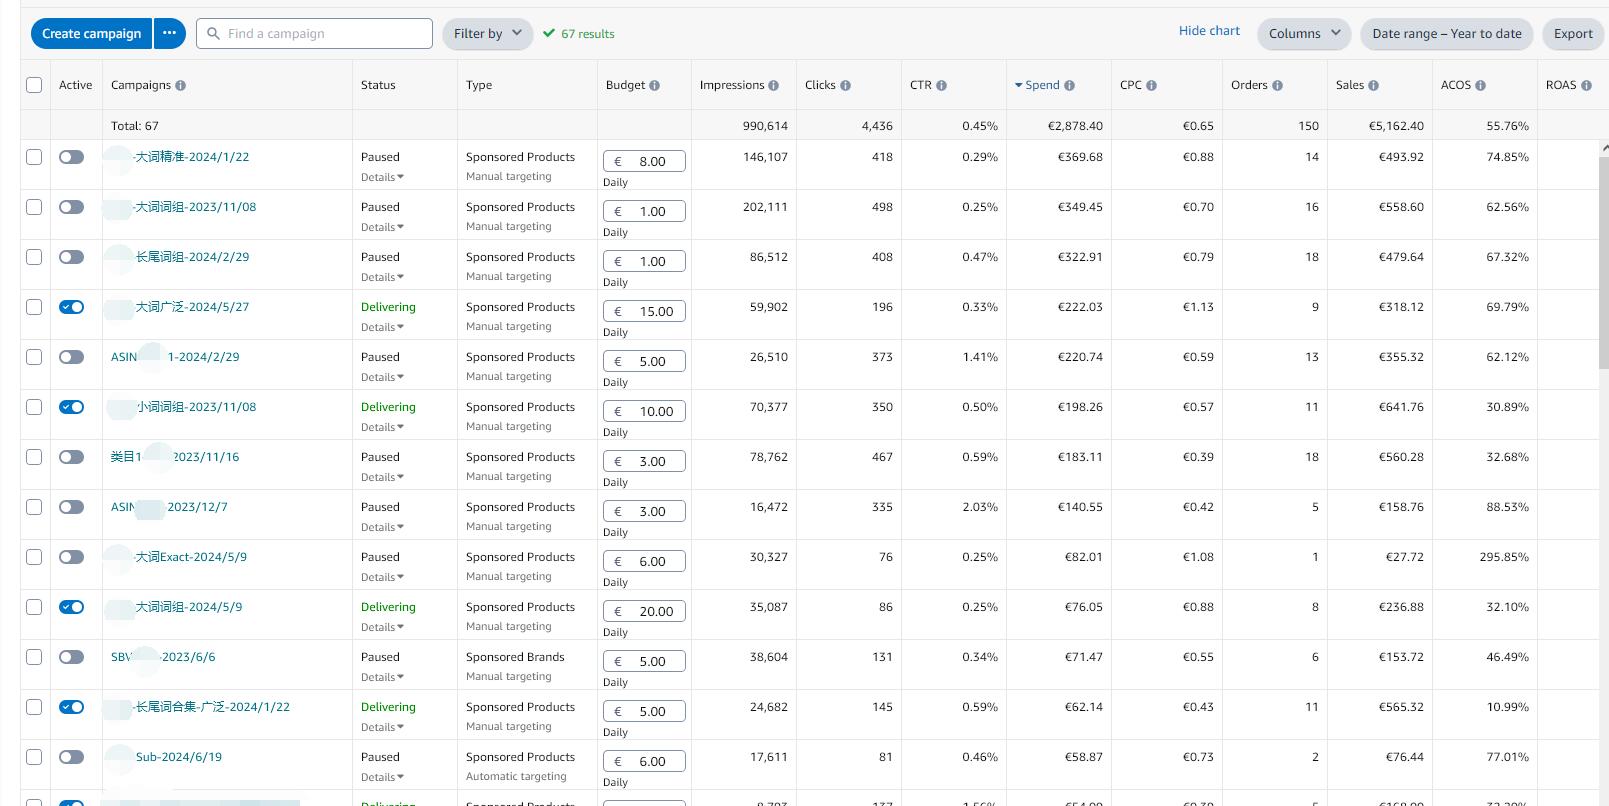Click the info icon beside CTR header
The width and height of the screenshot is (1609, 806).
[x=941, y=86]
